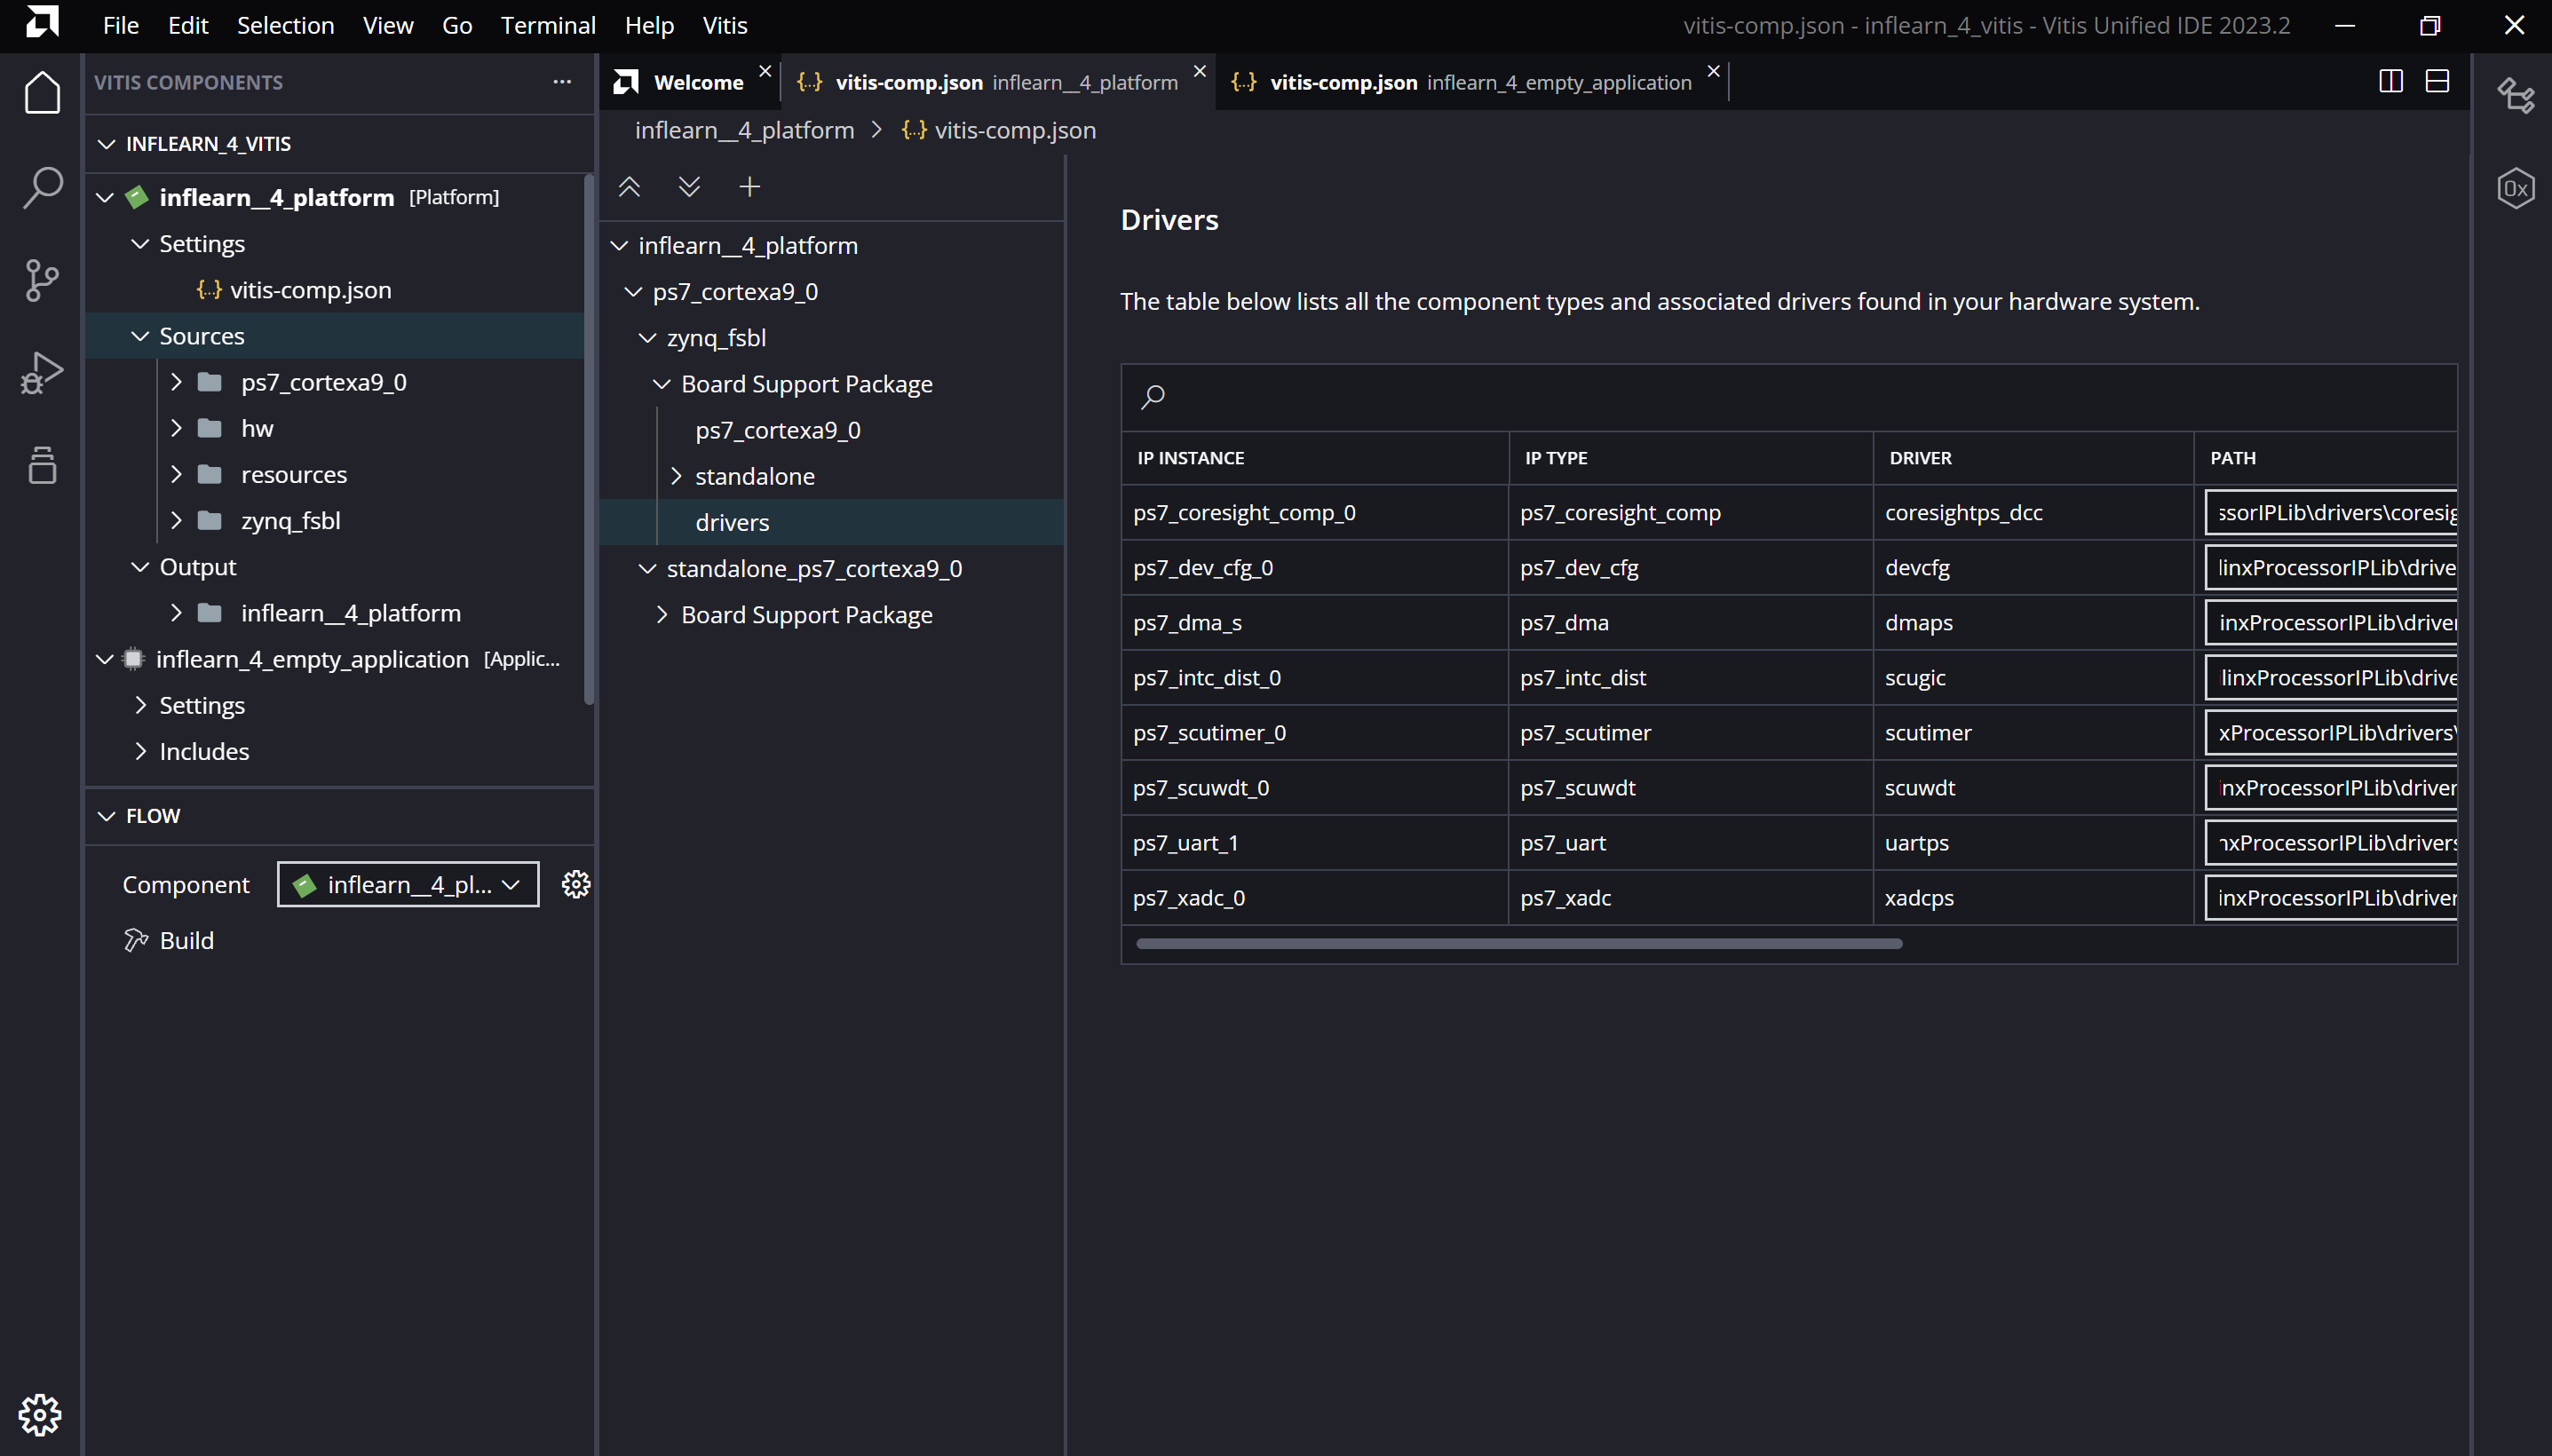Click the Vitis Components more actions ellipsis

[562, 82]
